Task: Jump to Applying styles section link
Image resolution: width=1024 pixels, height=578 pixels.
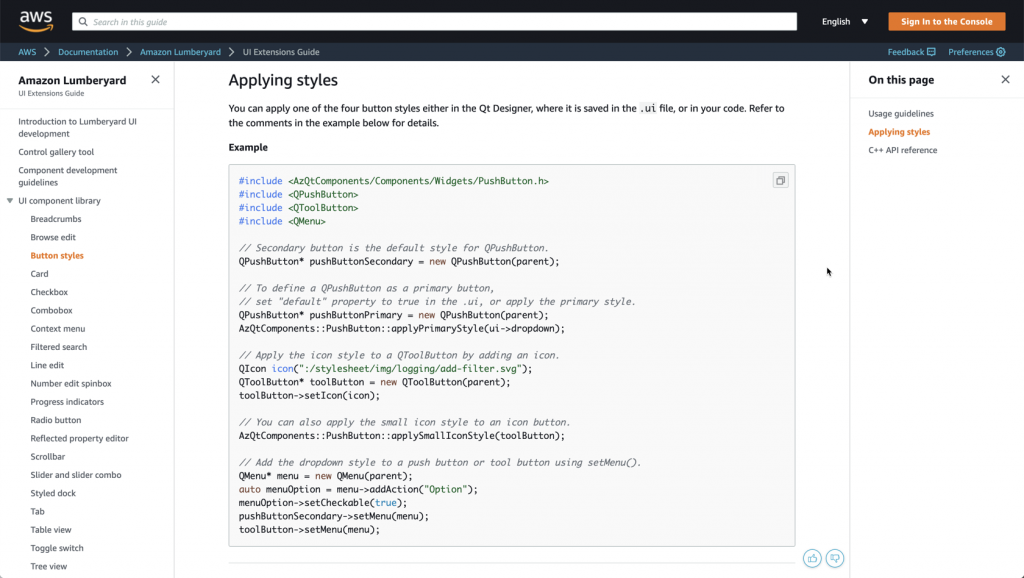Action: [899, 132]
